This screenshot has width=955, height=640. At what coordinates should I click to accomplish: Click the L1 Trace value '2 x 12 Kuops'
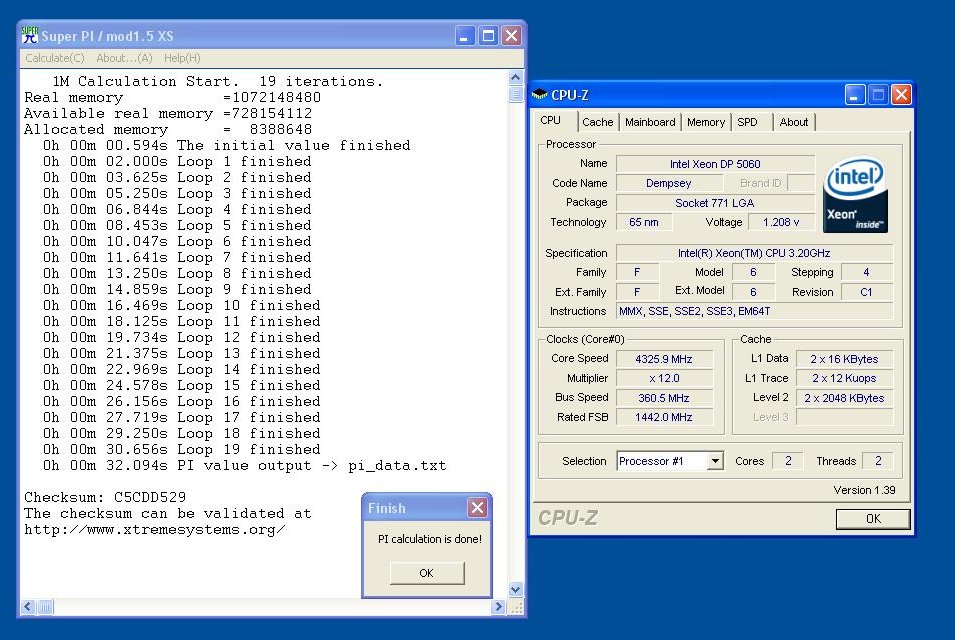[844, 378]
